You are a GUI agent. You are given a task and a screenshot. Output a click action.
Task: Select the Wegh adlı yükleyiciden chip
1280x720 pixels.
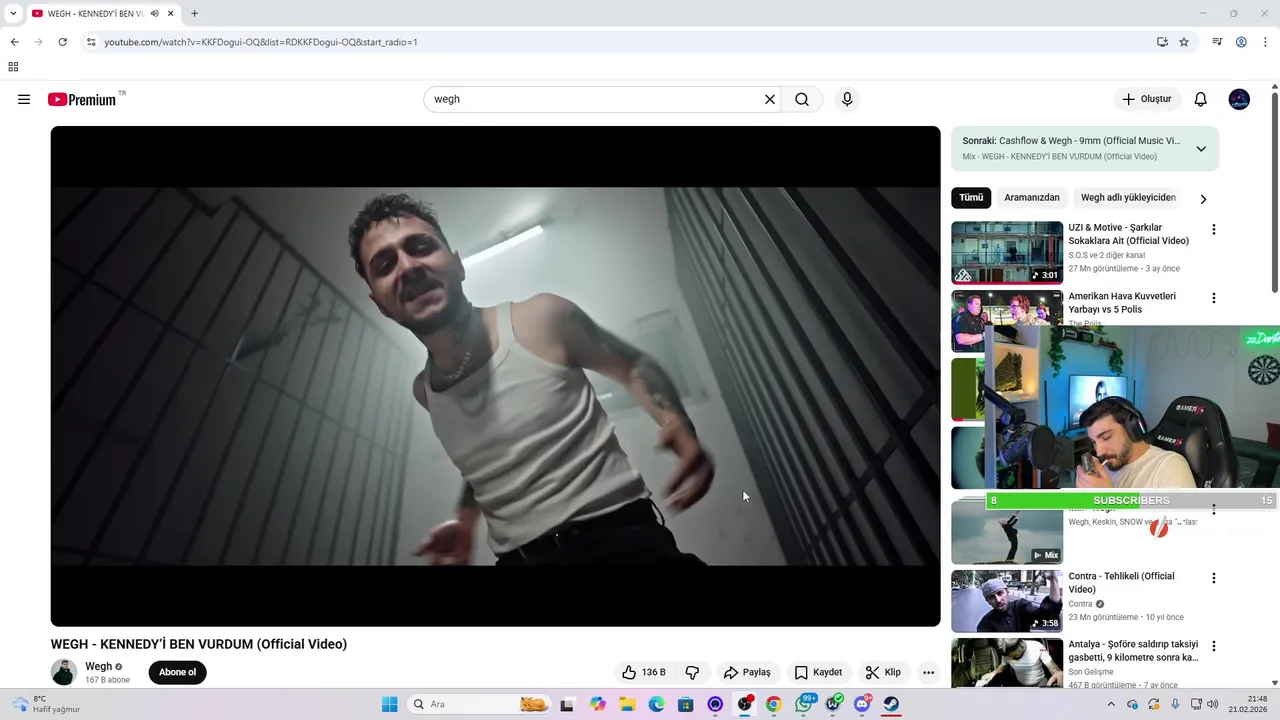click(x=1128, y=198)
